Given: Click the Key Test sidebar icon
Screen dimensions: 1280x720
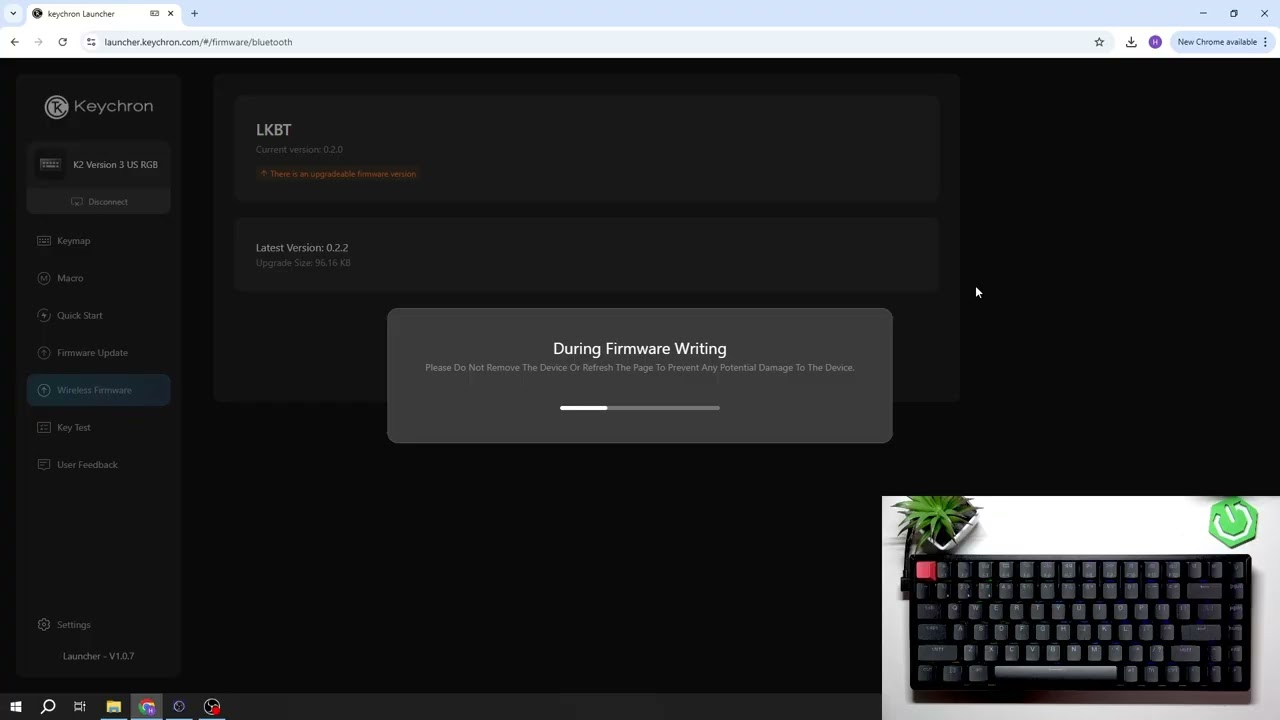Looking at the screenshot, I should 44,428.
